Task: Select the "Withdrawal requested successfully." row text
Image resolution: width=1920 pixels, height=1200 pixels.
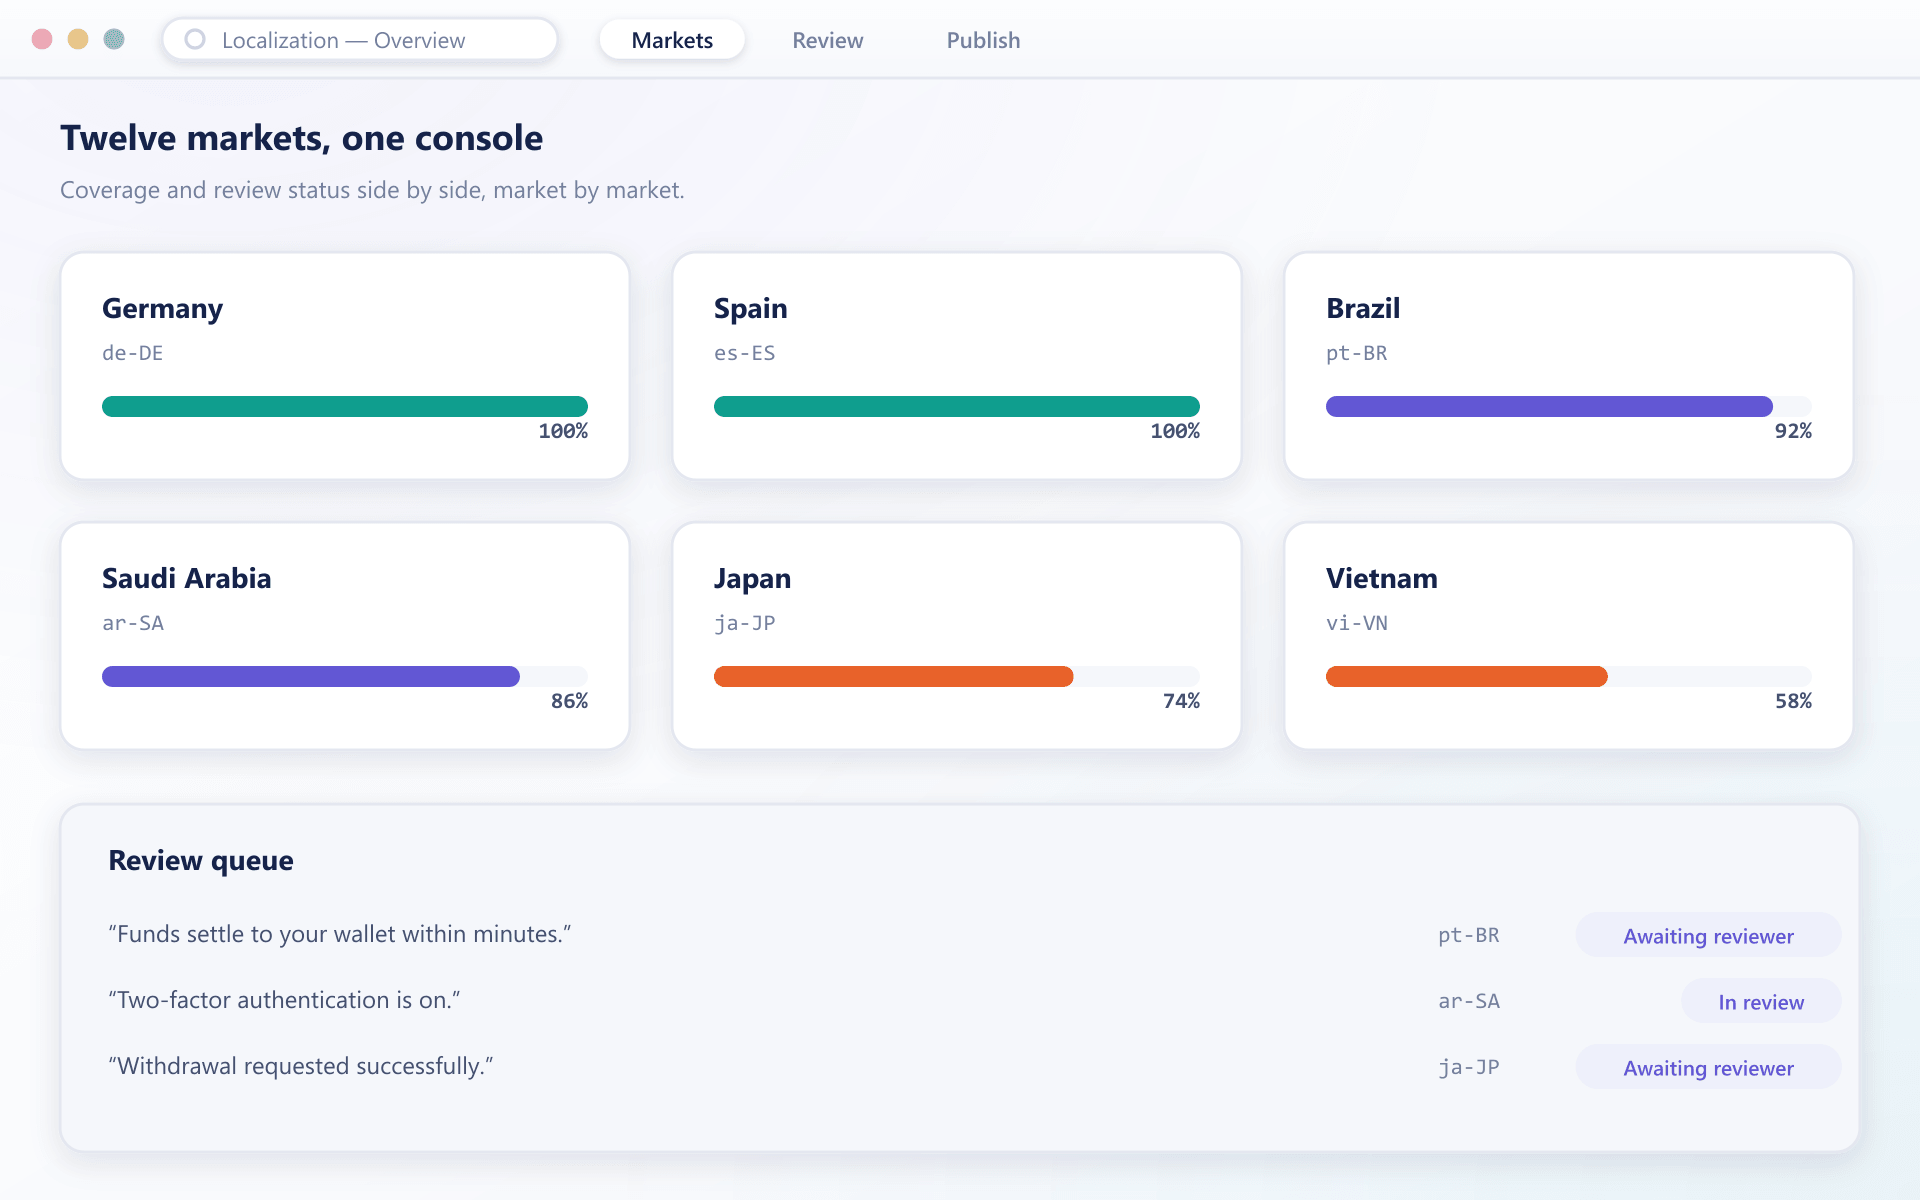Action: [x=301, y=1066]
